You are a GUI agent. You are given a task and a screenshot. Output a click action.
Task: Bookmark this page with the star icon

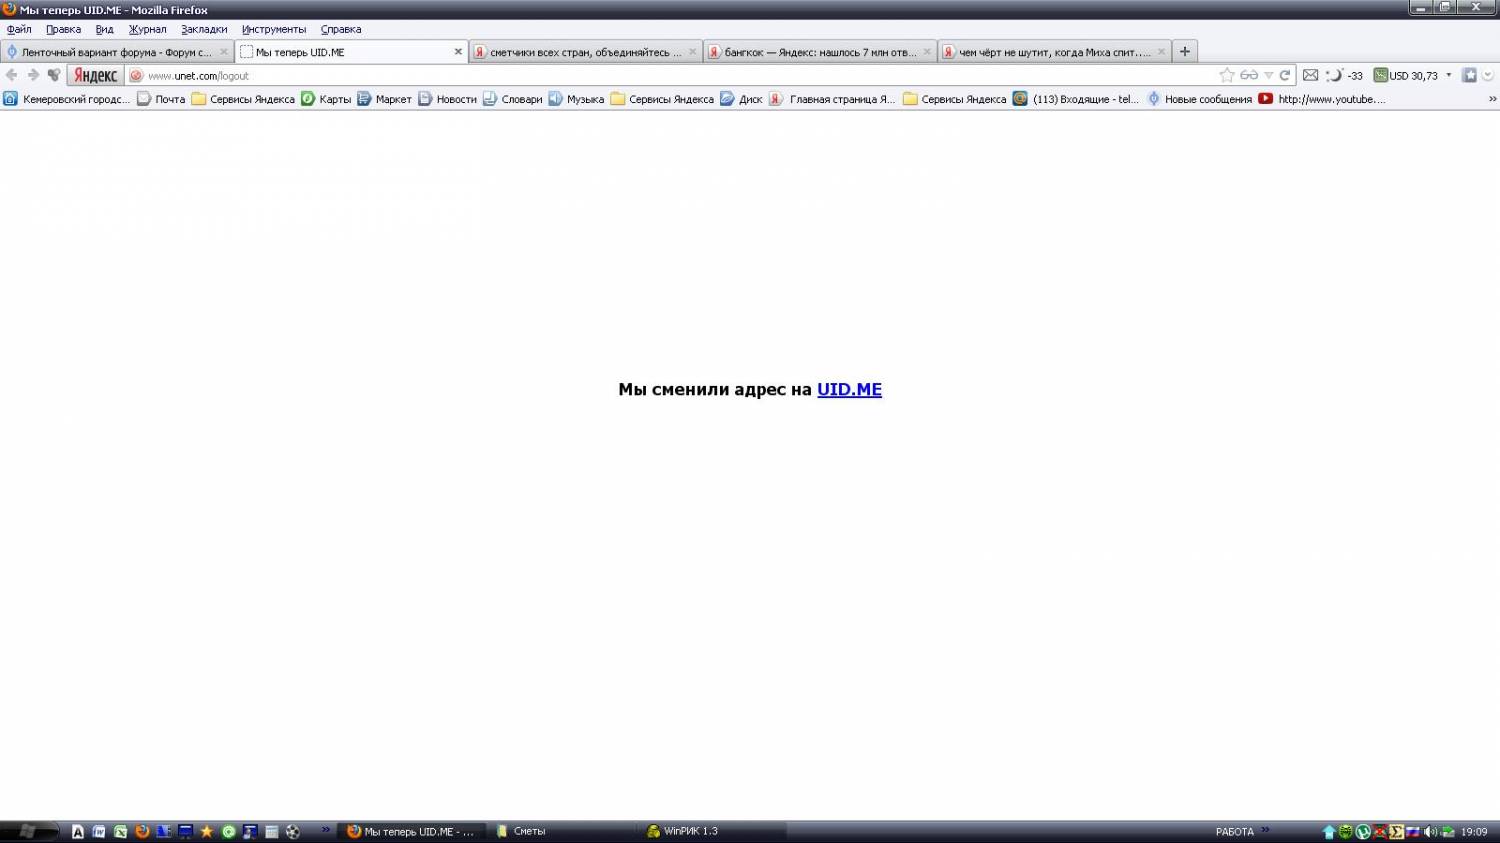[x=1227, y=75]
